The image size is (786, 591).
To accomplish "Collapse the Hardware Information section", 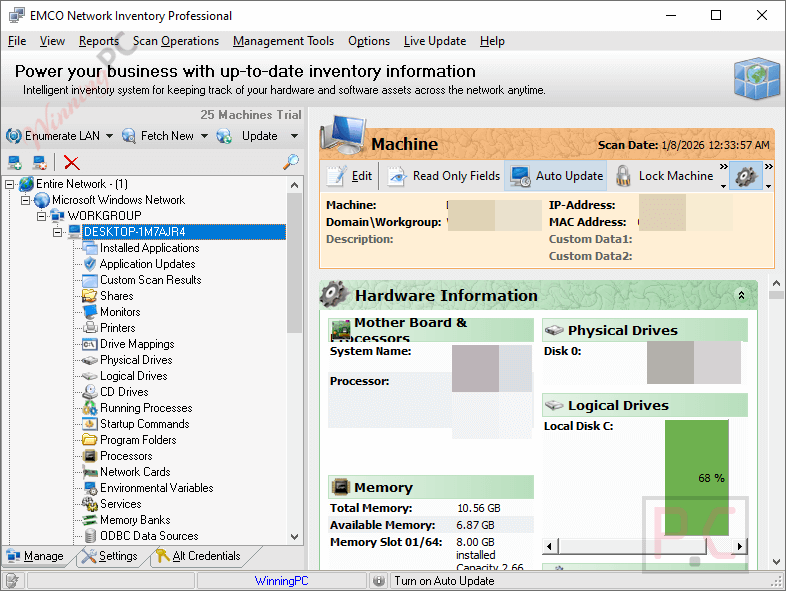I will click(x=741, y=295).
